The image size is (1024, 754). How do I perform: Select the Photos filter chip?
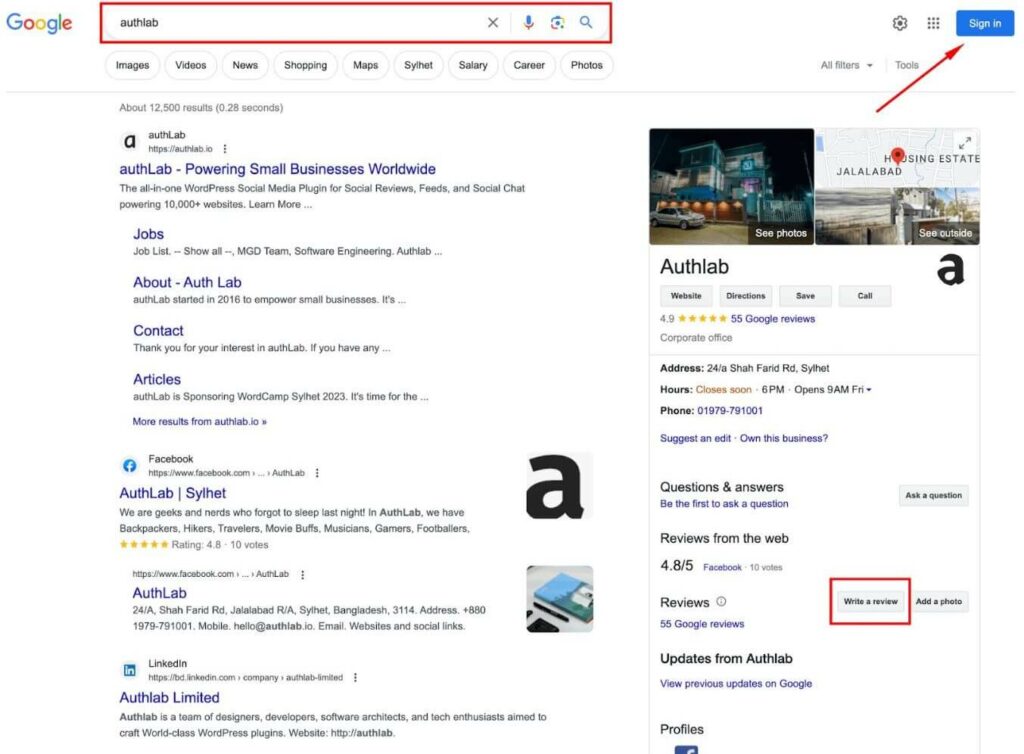586,65
